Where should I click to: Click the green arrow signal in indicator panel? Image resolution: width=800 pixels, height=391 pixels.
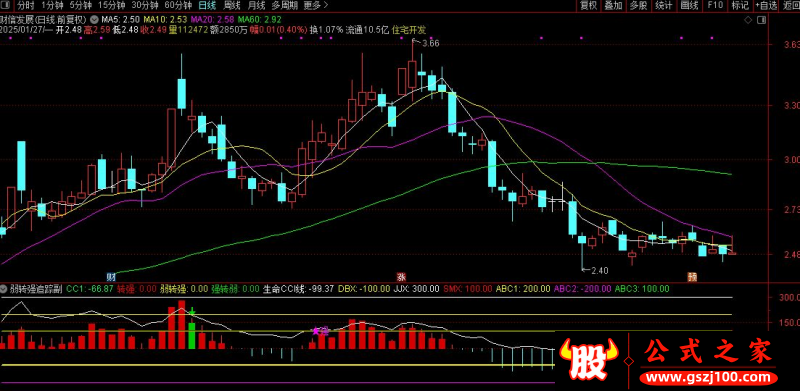[x=192, y=311]
